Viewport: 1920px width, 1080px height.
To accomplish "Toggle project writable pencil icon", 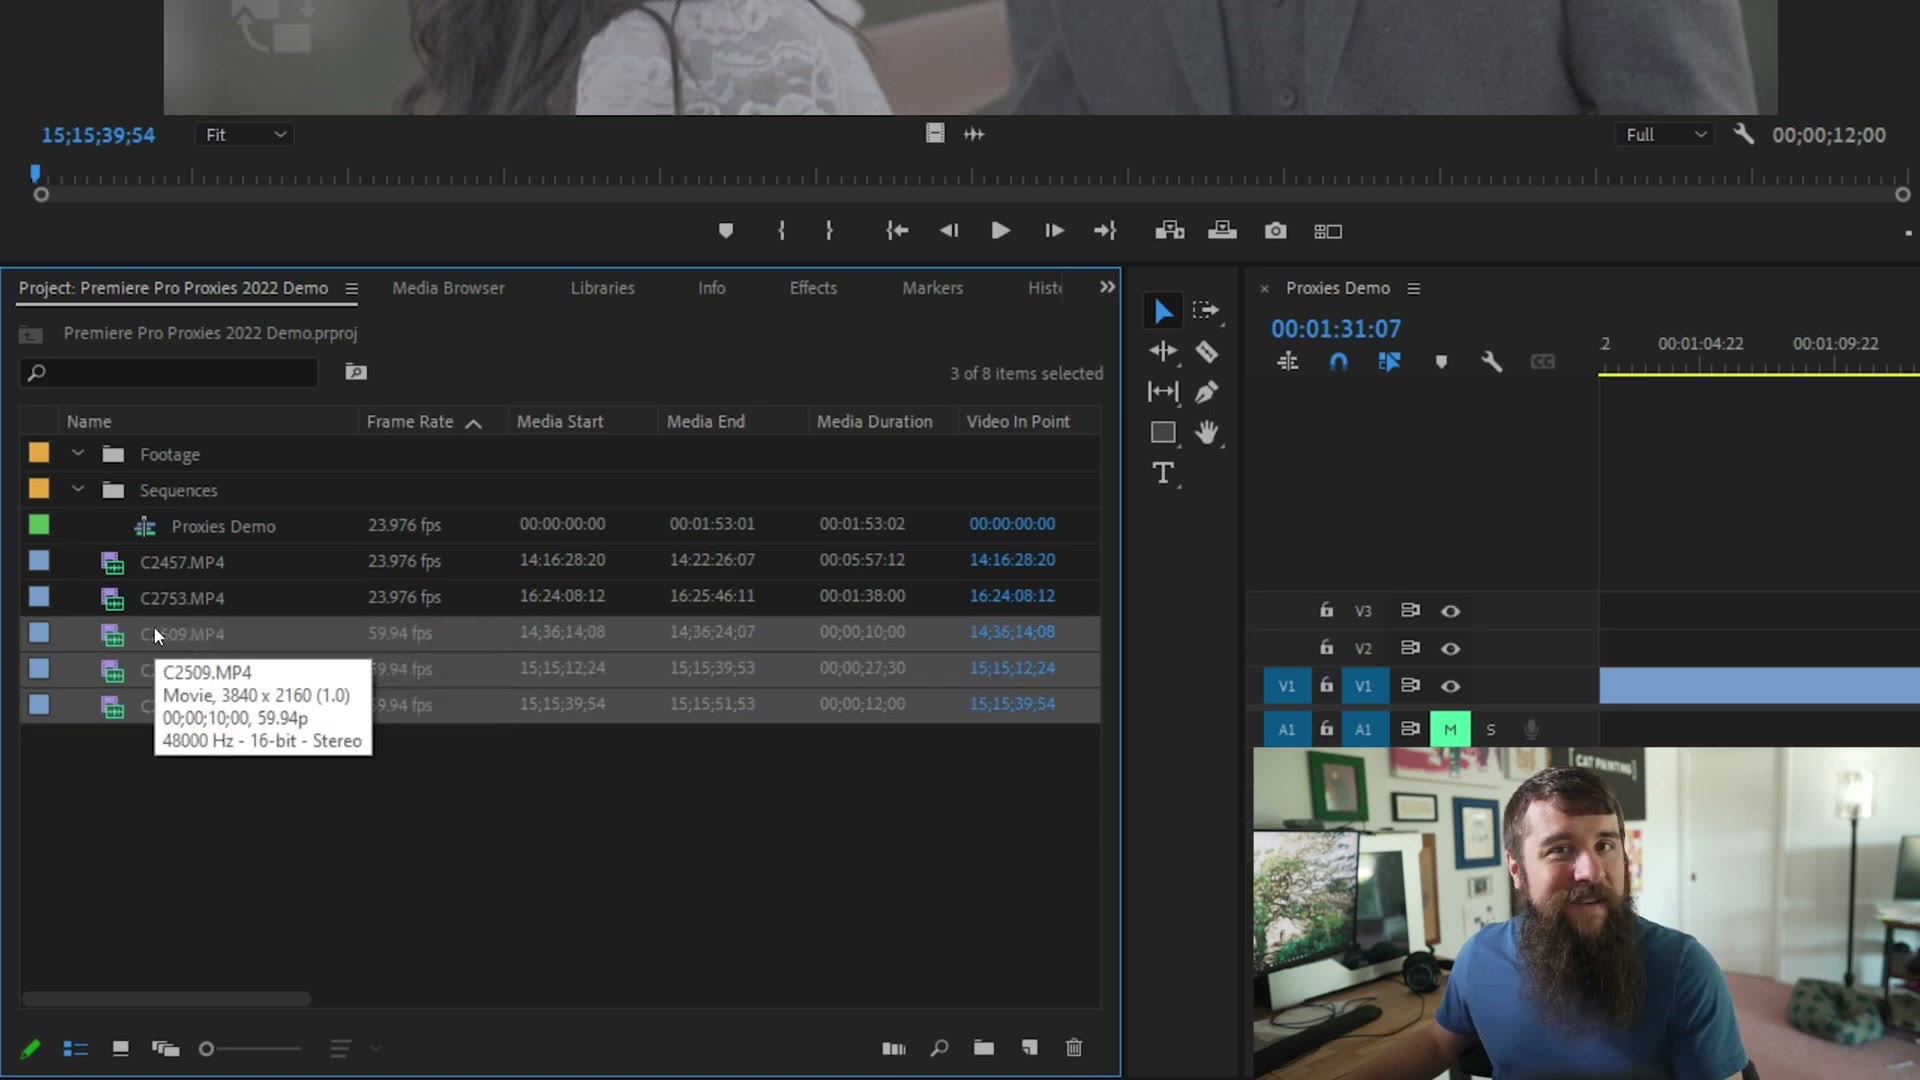I will pyautogui.click(x=30, y=1048).
